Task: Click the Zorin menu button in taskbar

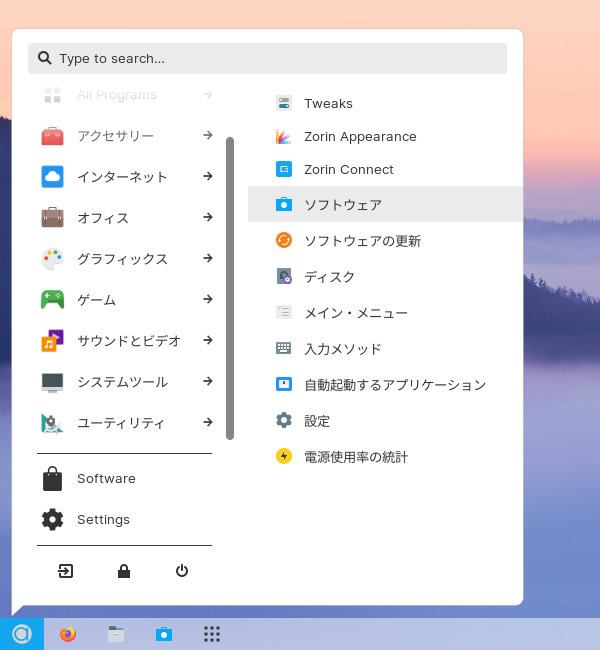Action: pos(22,634)
